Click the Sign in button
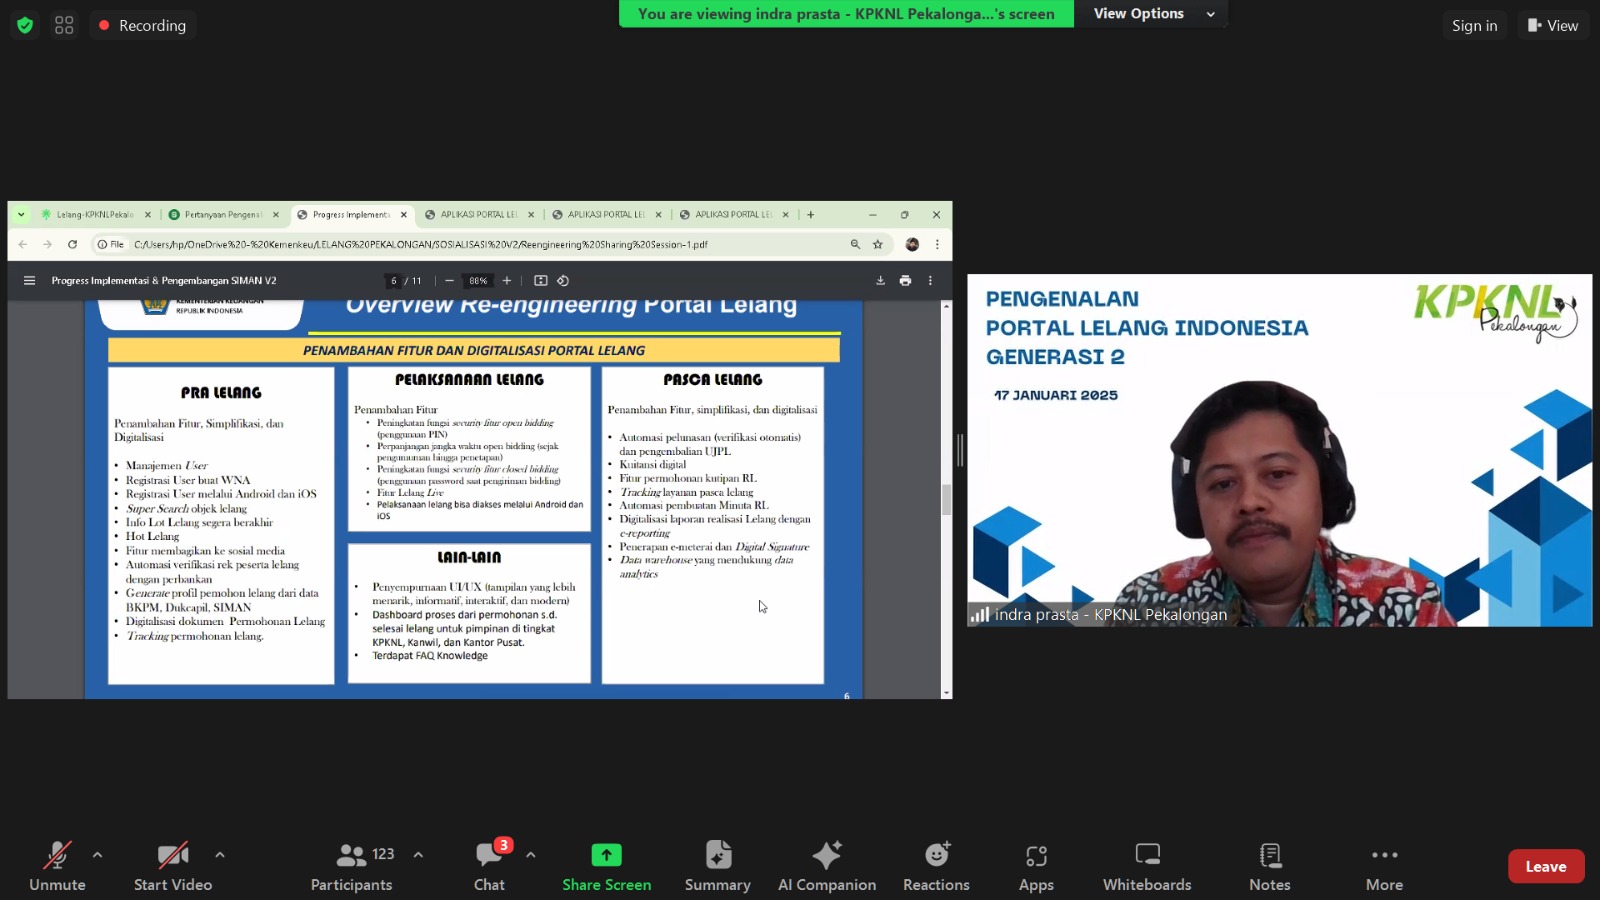1600x900 pixels. click(x=1474, y=25)
